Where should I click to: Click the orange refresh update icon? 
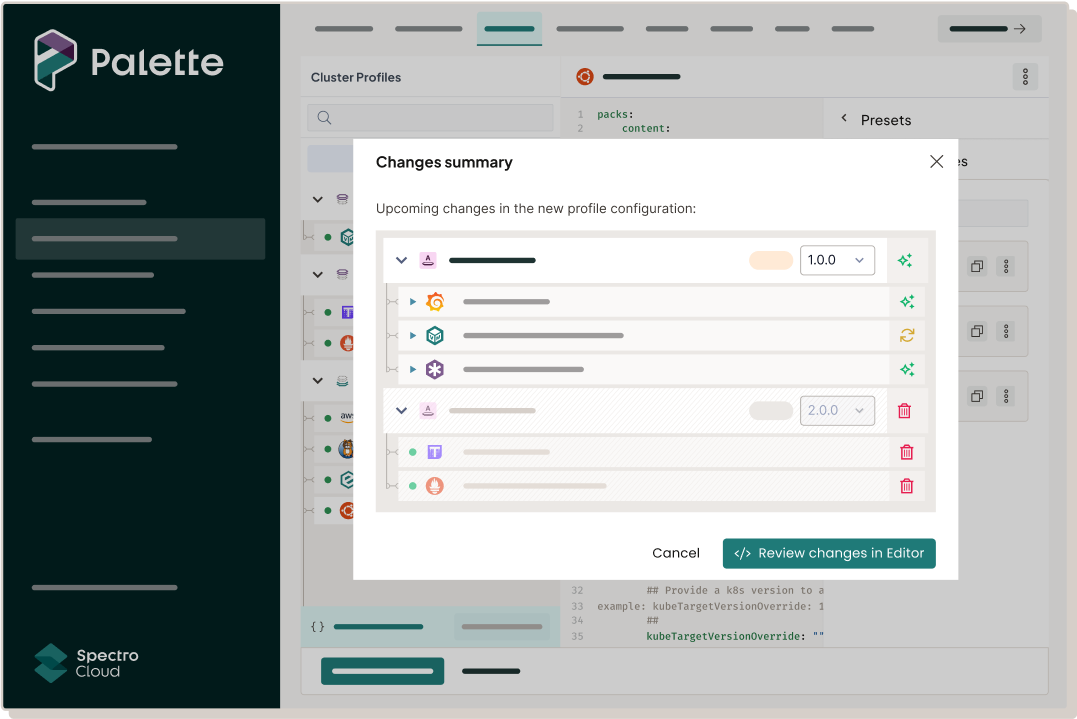click(x=907, y=335)
